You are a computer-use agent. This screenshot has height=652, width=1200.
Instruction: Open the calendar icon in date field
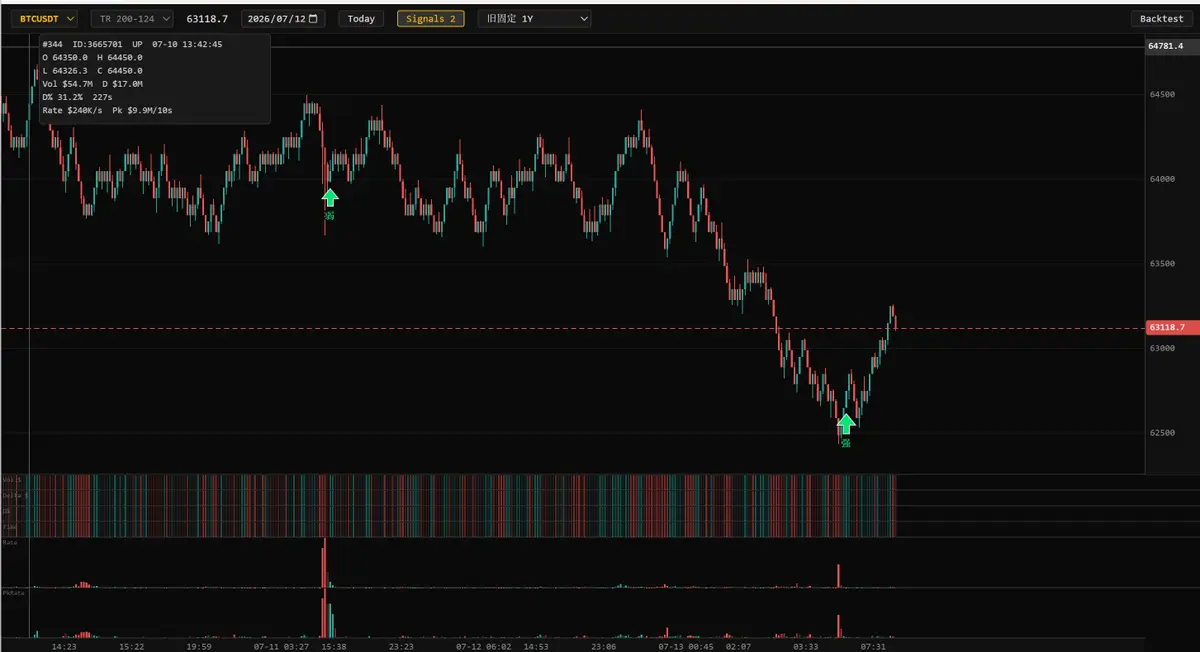click(x=314, y=19)
